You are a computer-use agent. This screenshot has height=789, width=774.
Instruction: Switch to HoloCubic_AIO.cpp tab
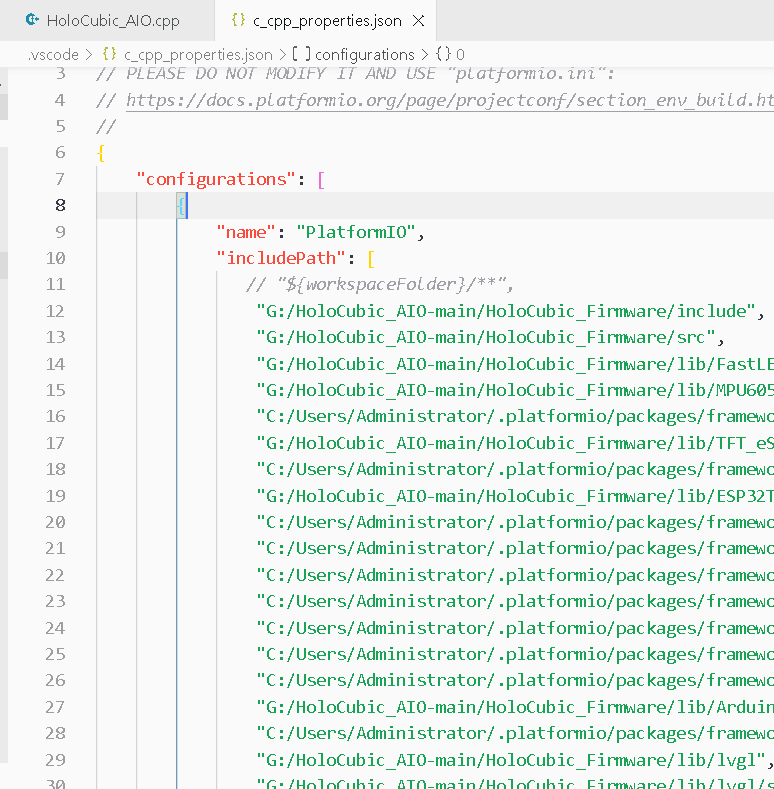(x=107, y=21)
